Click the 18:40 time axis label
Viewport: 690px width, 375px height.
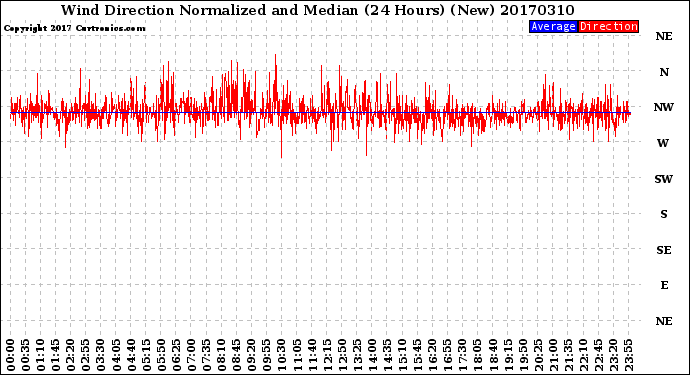click(x=493, y=355)
